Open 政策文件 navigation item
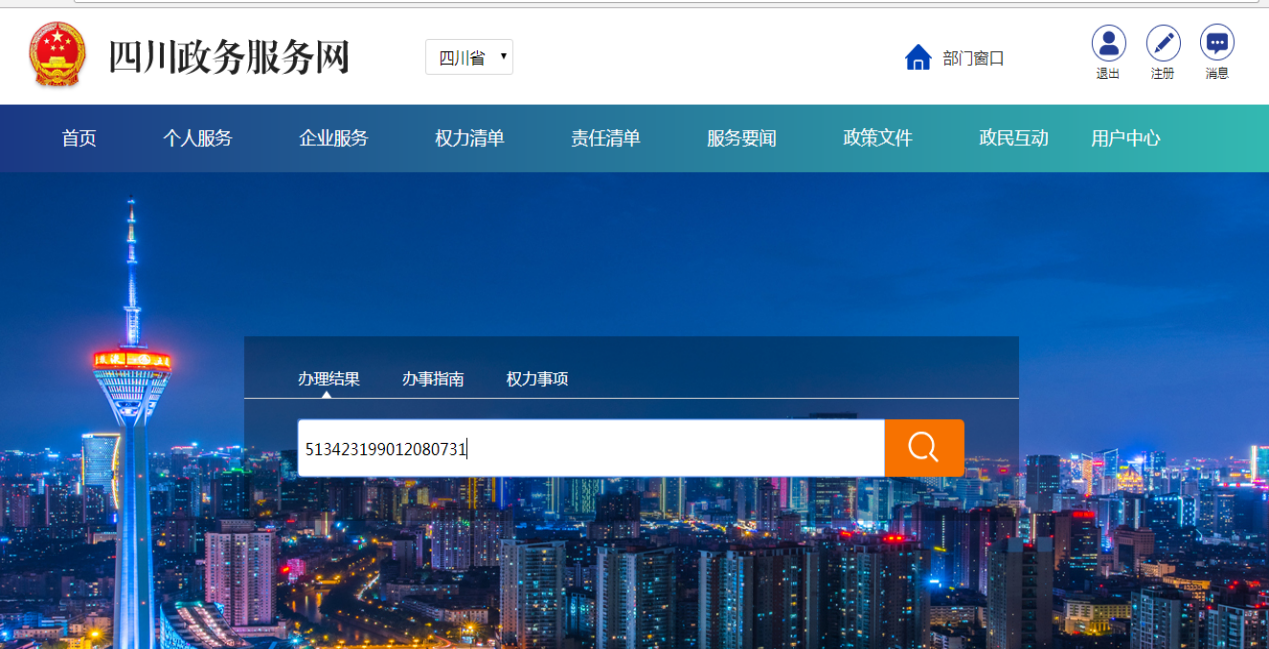The image size is (1269, 649). tap(878, 138)
